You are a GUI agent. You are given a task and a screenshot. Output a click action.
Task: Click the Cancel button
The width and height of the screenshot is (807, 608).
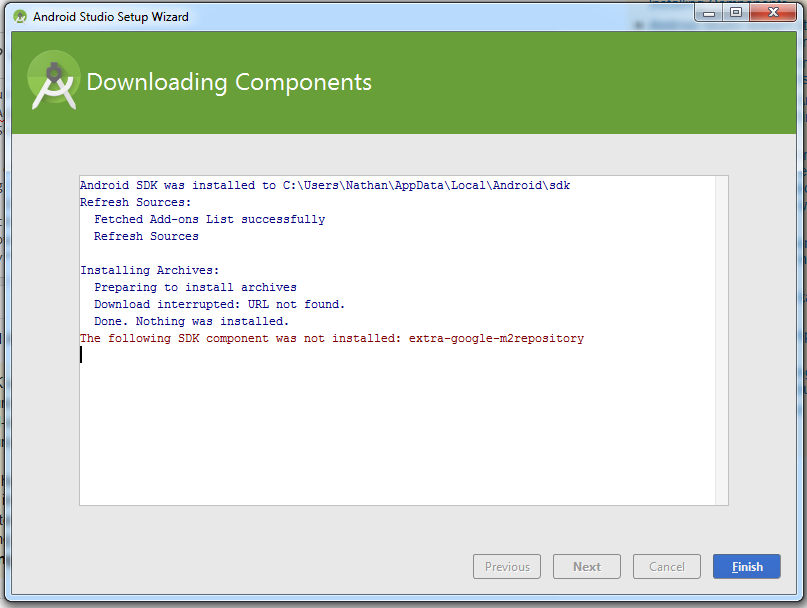666,566
